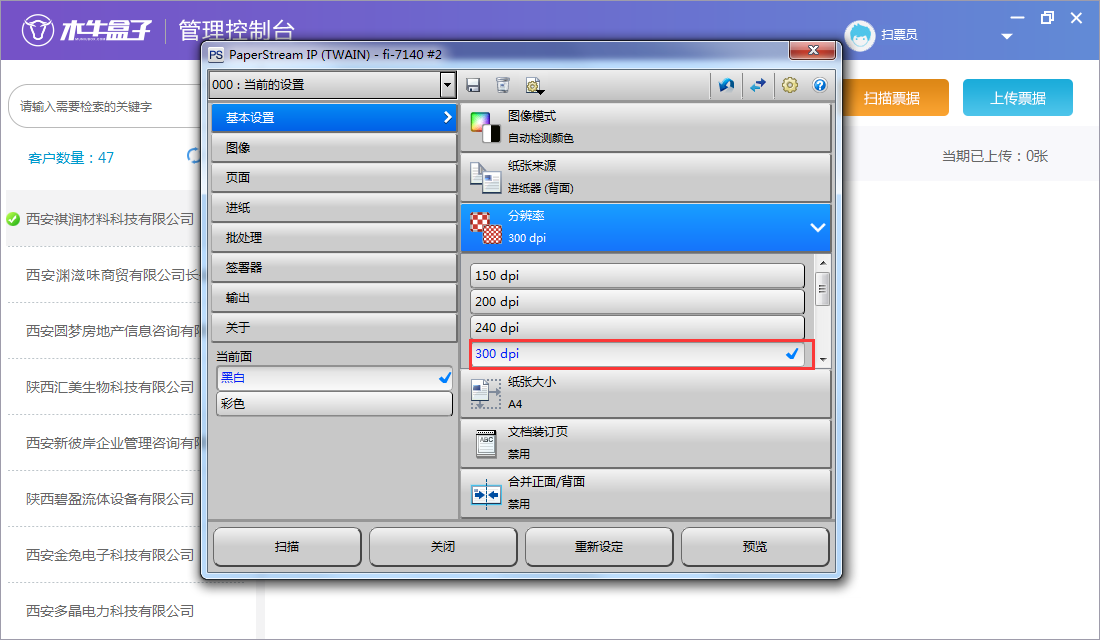Select customer 陕西汇美生物科技有限公司
Image resolution: width=1100 pixels, height=640 pixels.
[x=110, y=387]
